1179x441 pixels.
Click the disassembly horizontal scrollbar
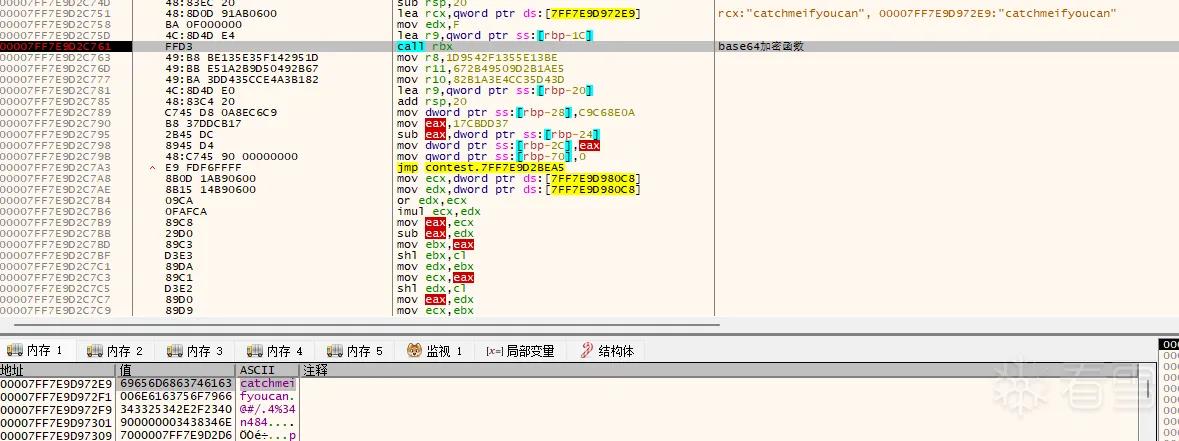359,325
